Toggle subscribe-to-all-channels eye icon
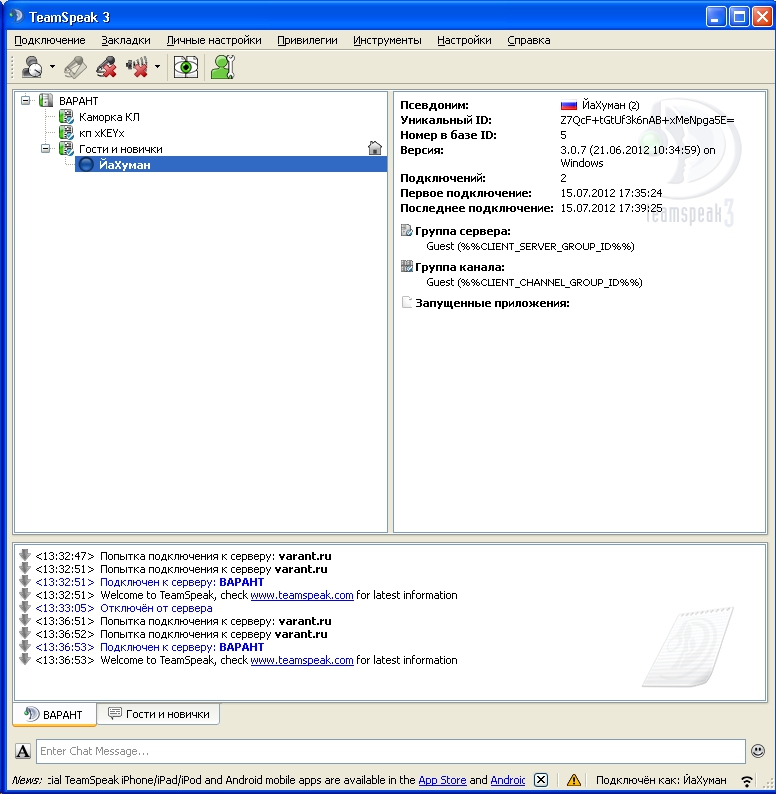776x794 pixels. pyautogui.click(x=186, y=67)
